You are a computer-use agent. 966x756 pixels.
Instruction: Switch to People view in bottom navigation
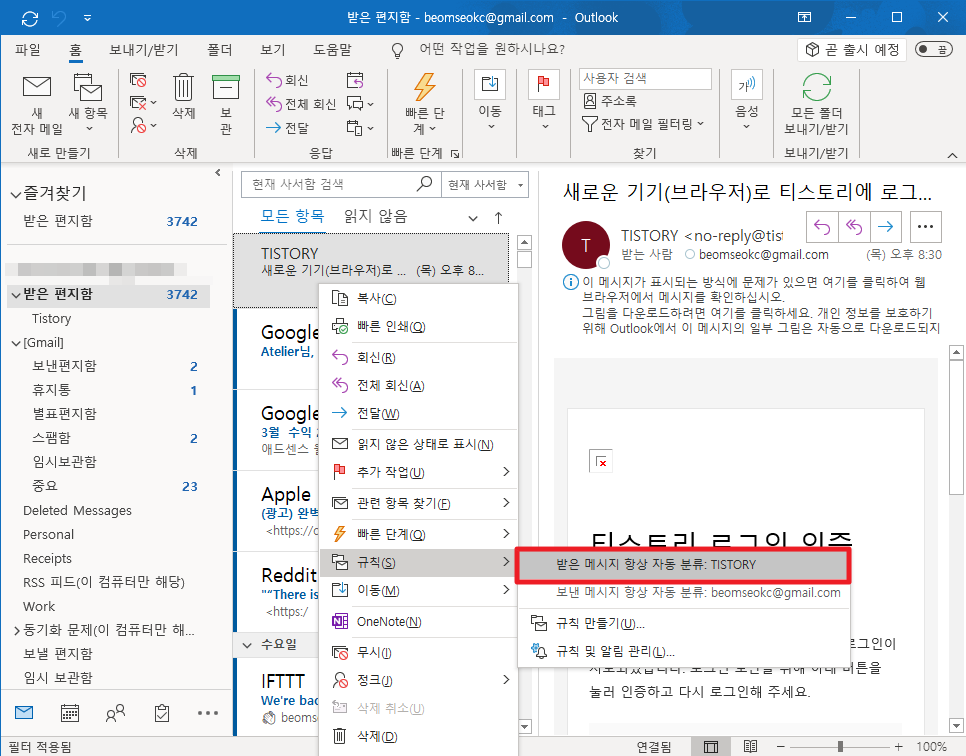(x=115, y=713)
